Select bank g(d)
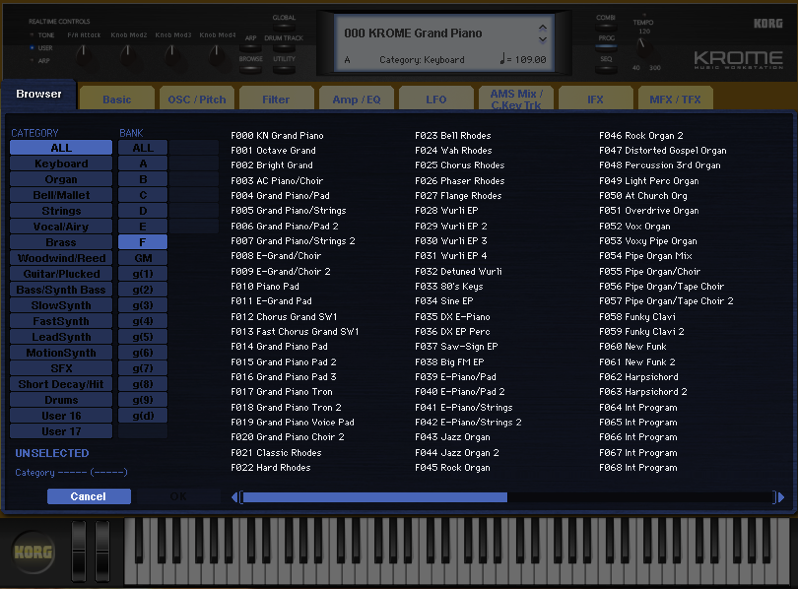This screenshot has height=589, width=798. click(142, 416)
